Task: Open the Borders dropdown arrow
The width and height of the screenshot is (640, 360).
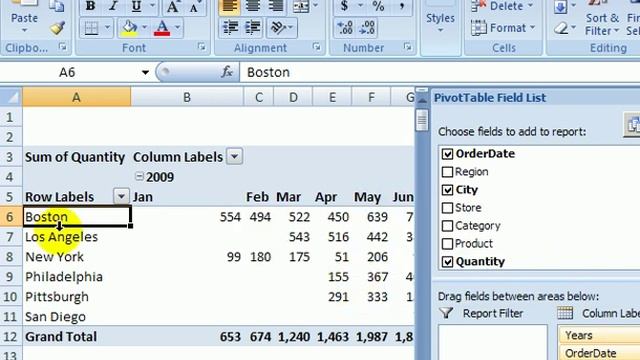Action: [107, 28]
